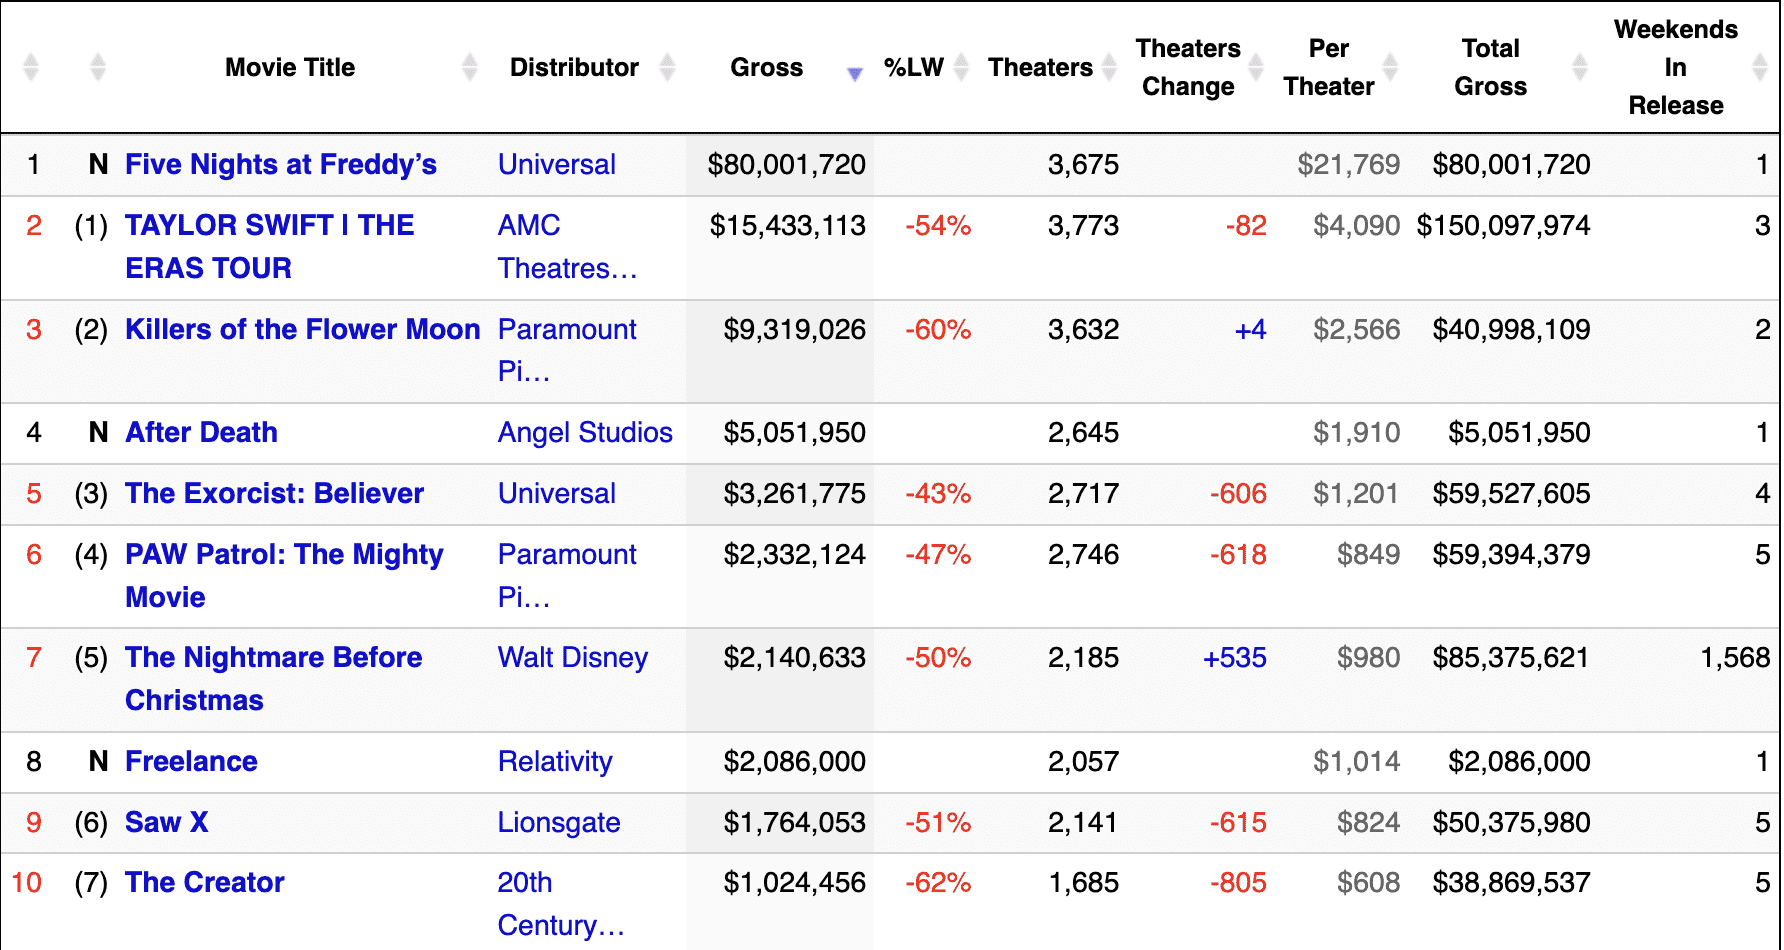The width and height of the screenshot is (1784, 950).
Task: Click the Movie Title sort arrows
Action: [x=470, y=67]
